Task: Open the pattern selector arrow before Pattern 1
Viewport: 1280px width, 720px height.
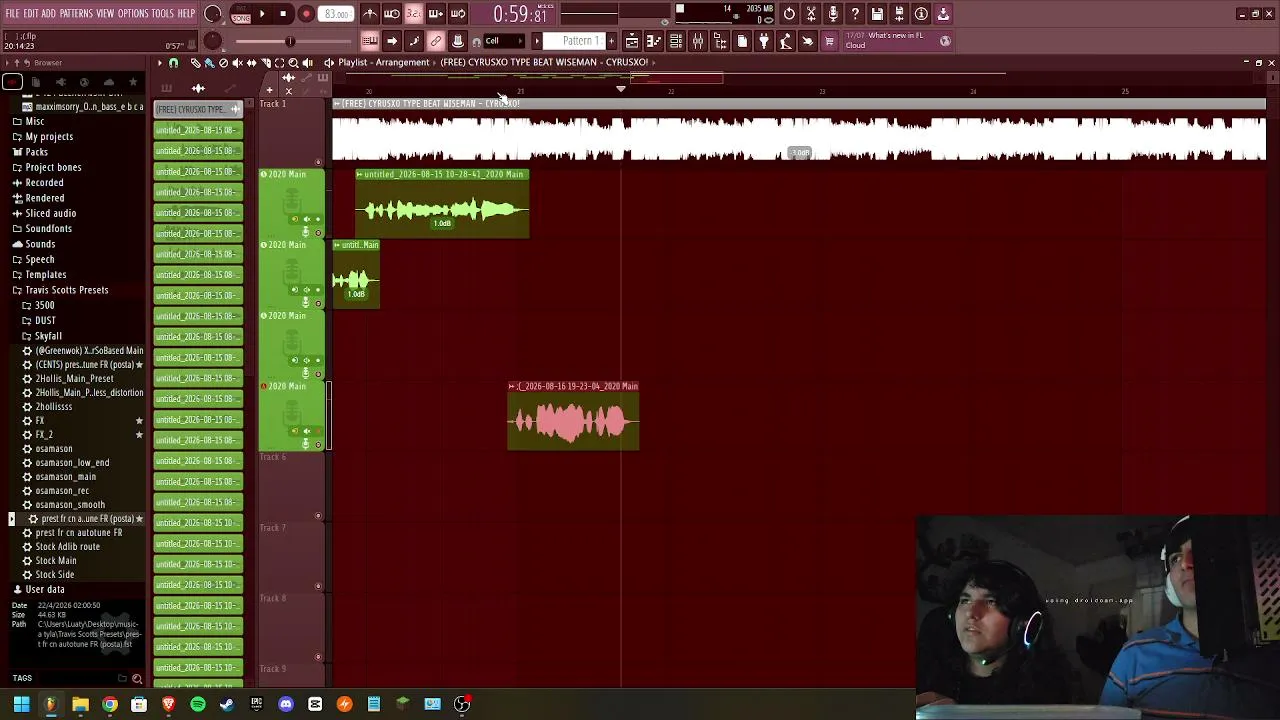Action: coord(537,41)
